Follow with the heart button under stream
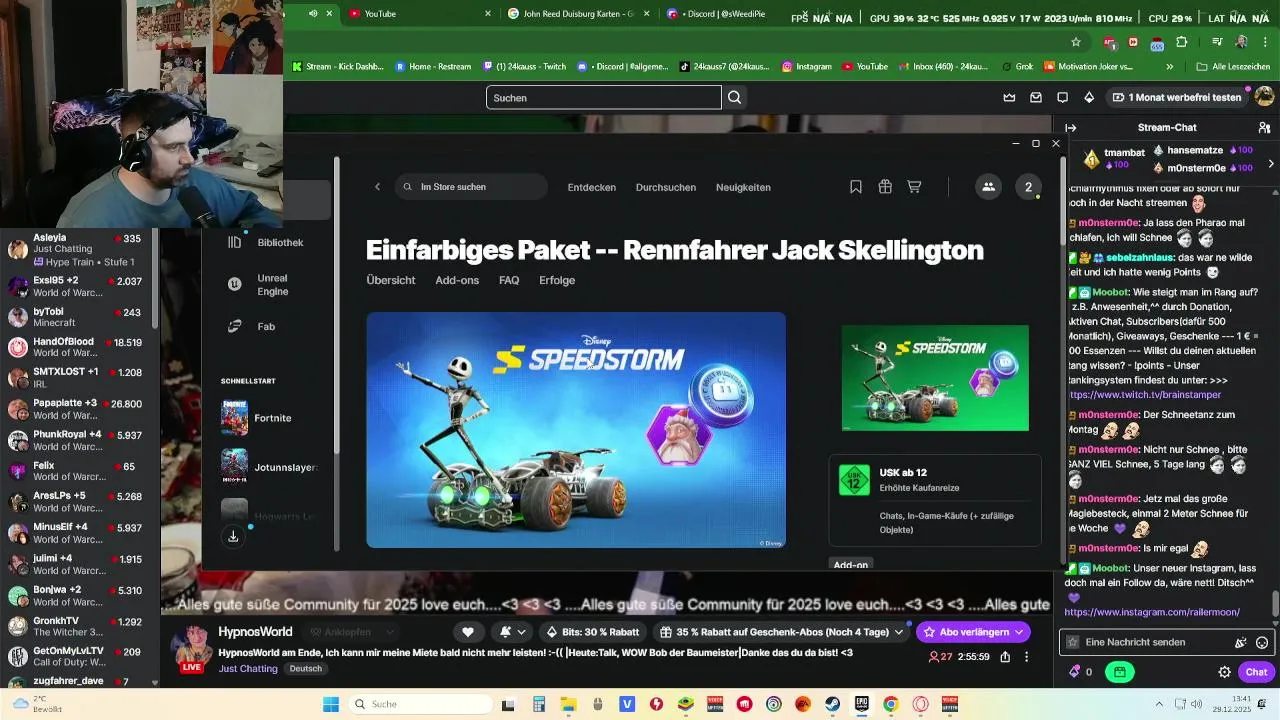Image resolution: width=1280 pixels, height=720 pixels. 467,632
